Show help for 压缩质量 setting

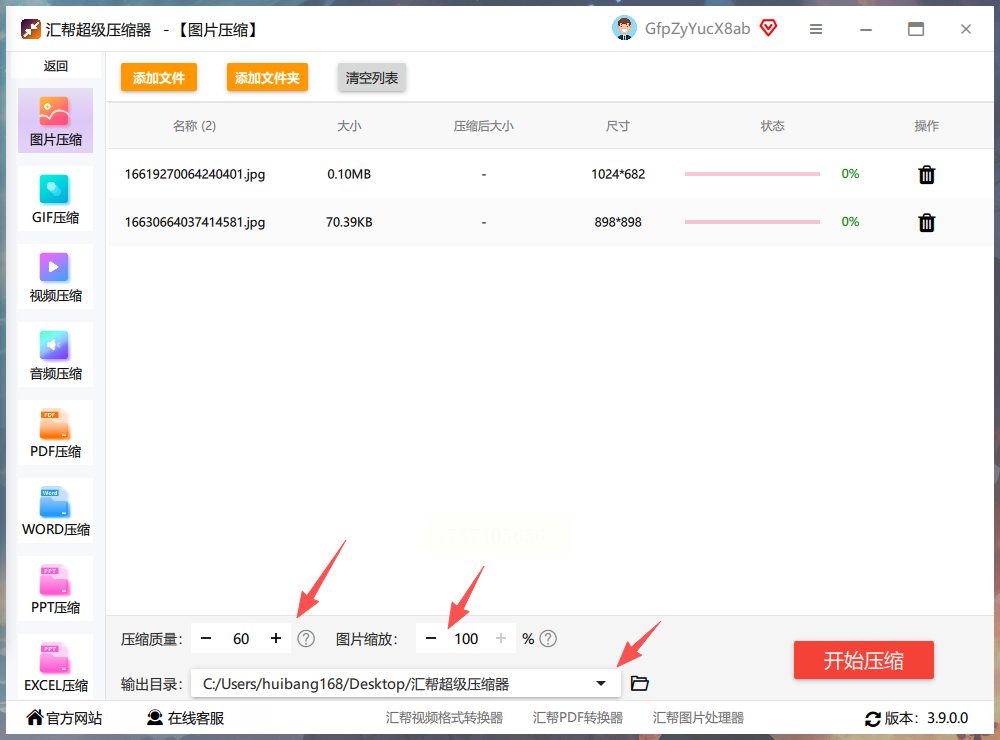pos(306,639)
